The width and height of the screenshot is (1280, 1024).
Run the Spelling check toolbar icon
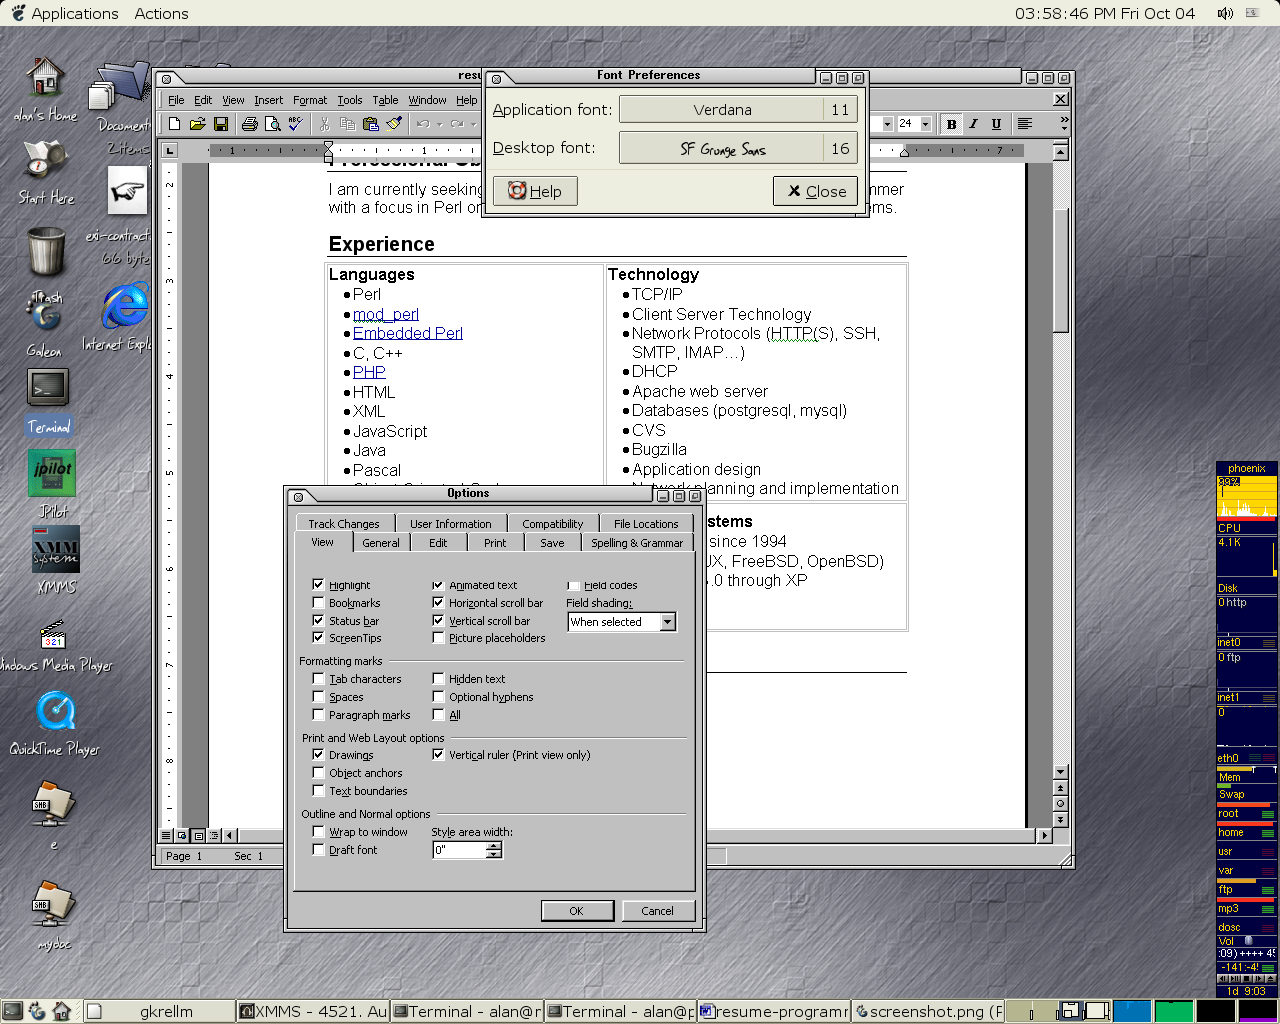click(295, 124)
